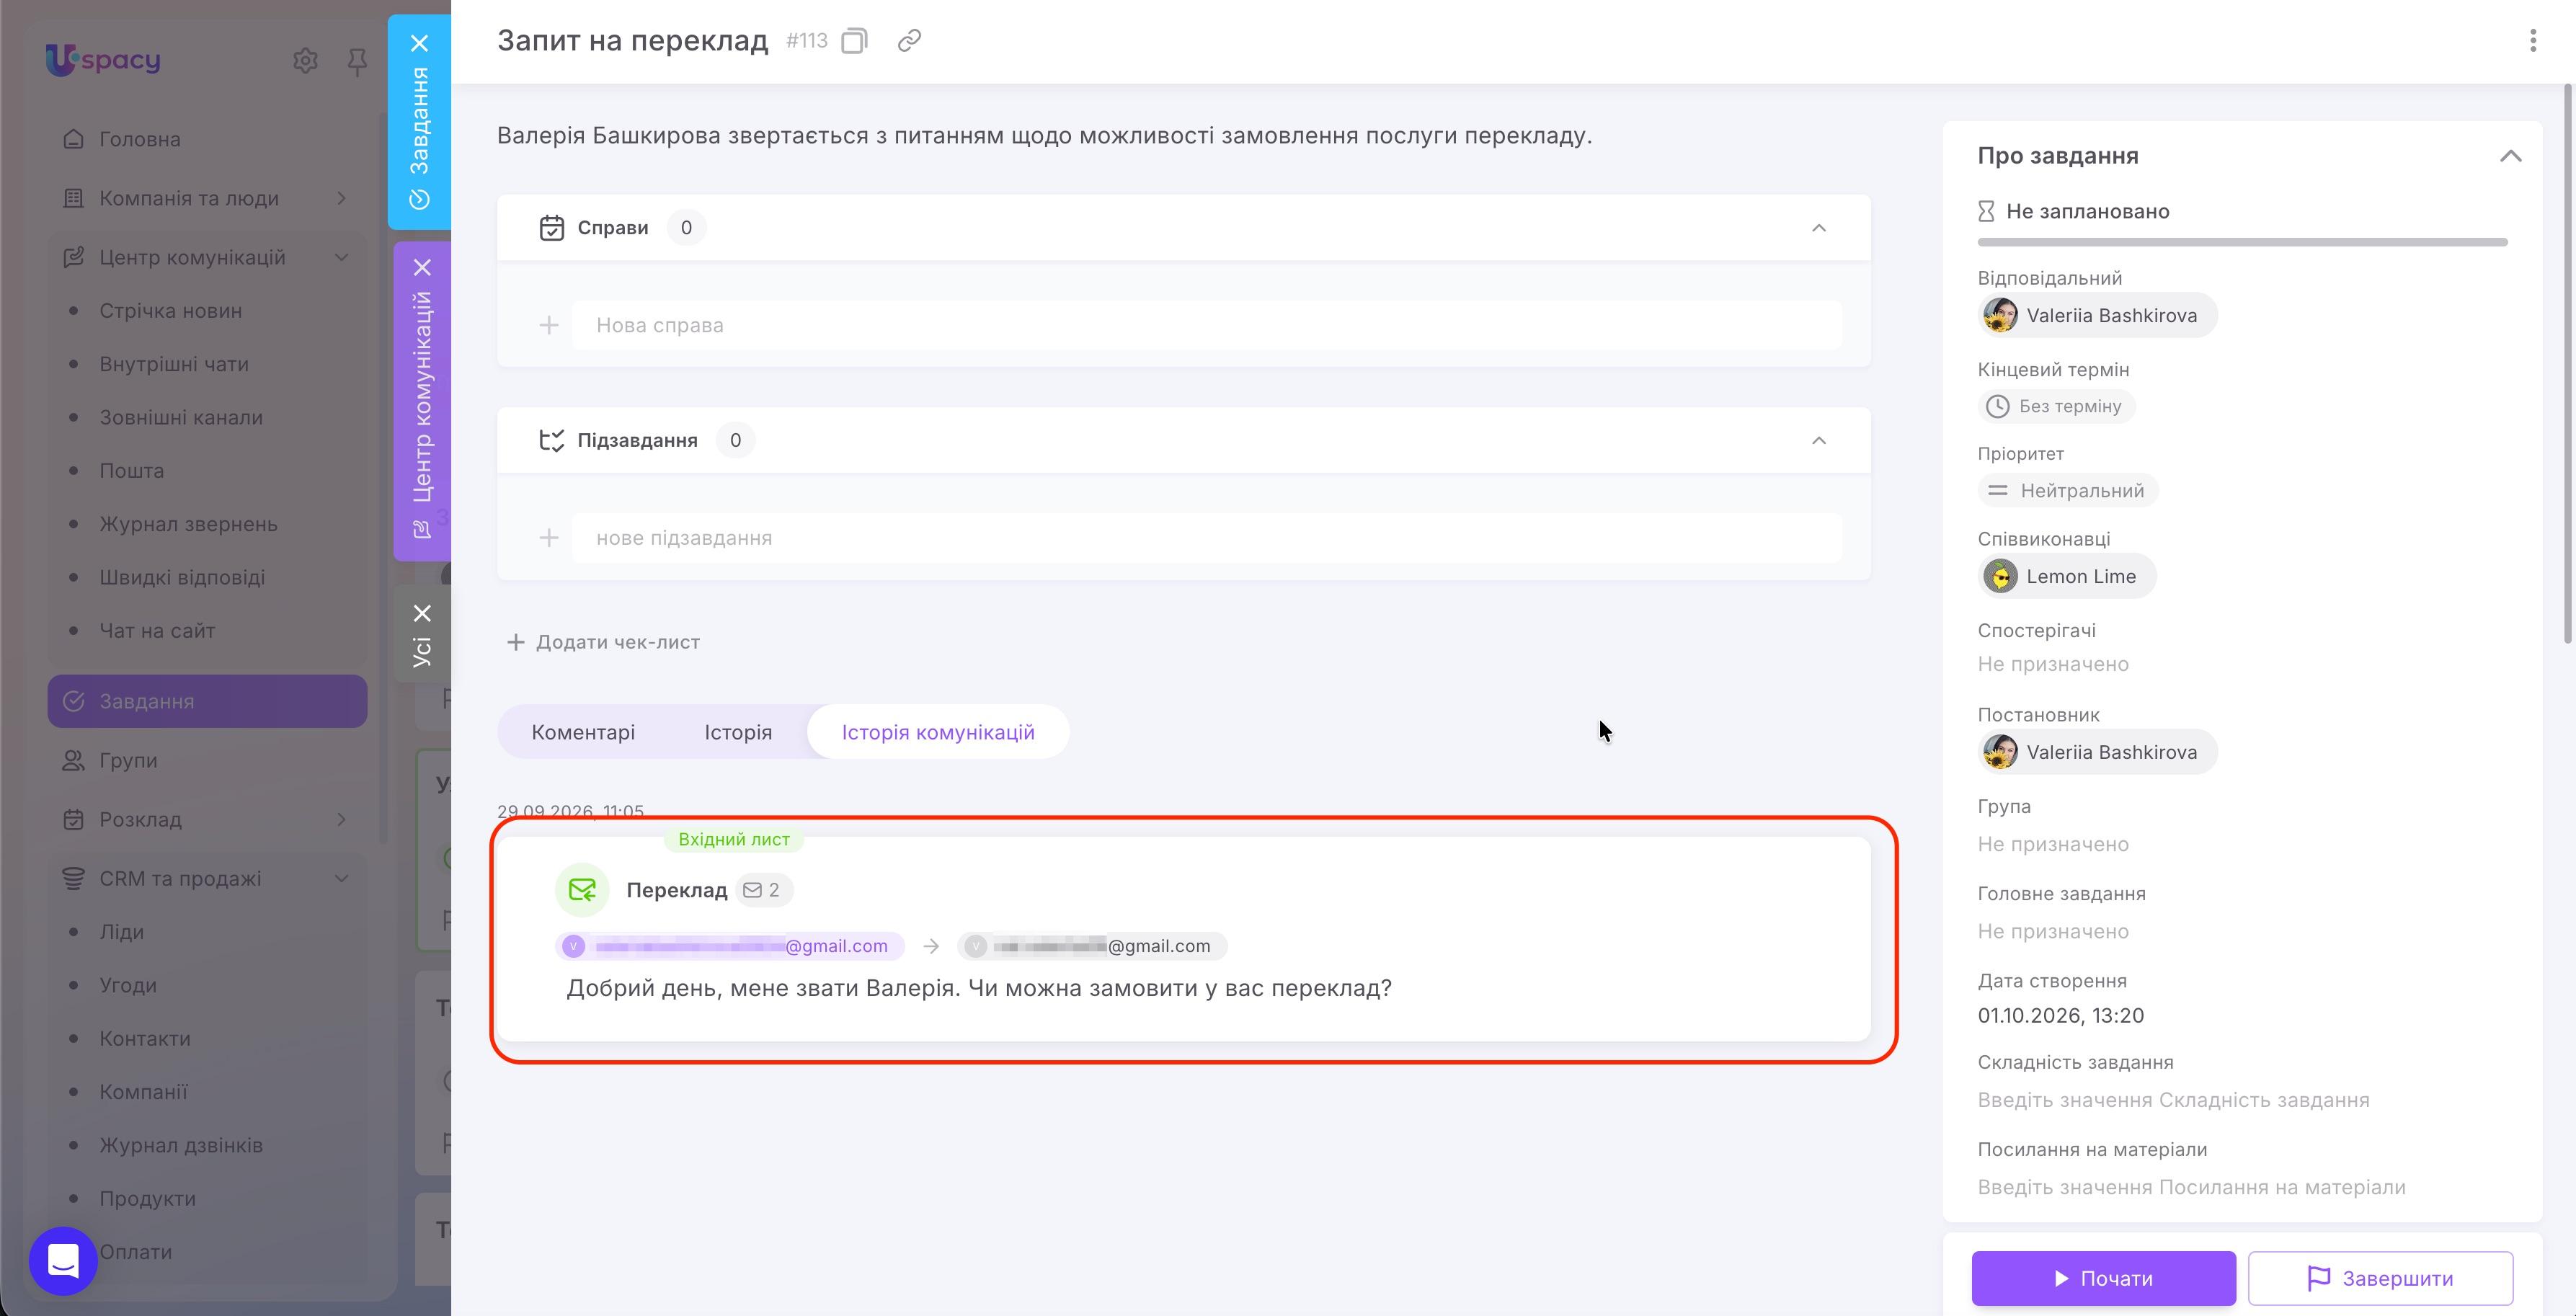Click the Почати button

pos(2104,1278)
